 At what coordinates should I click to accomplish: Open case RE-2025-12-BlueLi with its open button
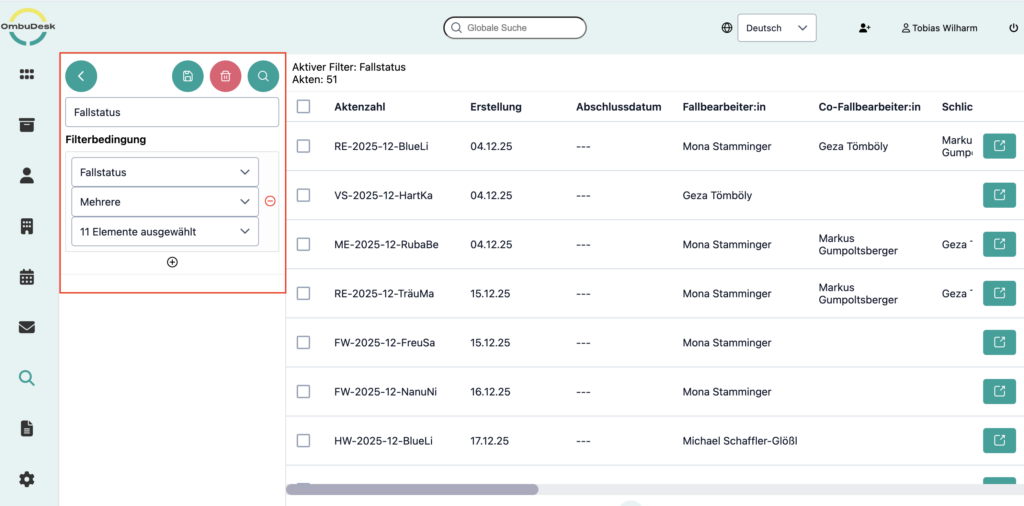click(999, 146)
